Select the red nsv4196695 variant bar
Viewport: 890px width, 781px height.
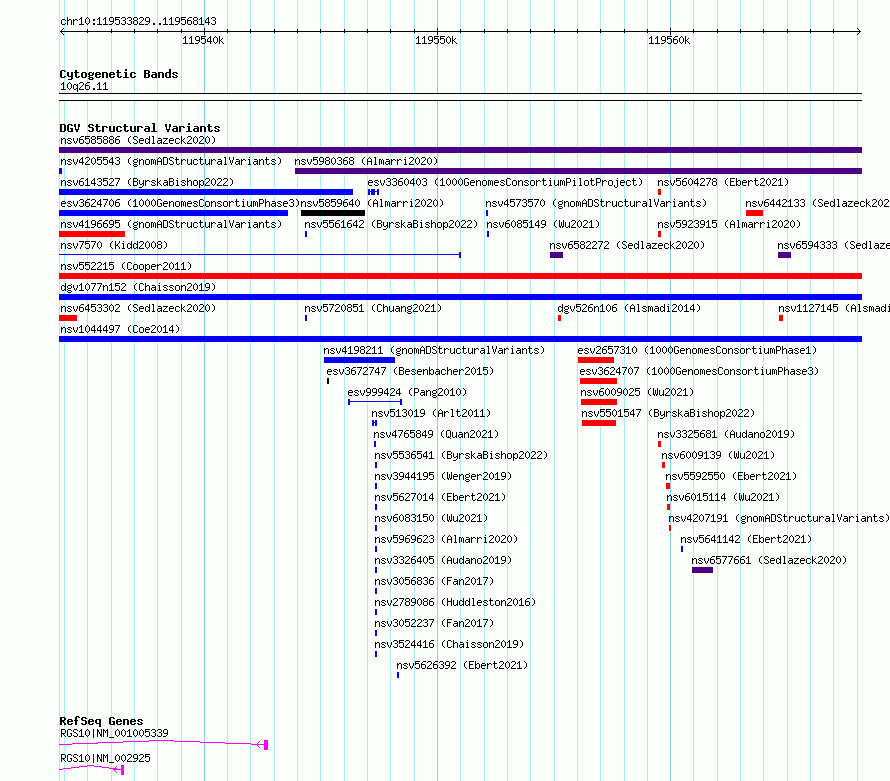point(92,234)
